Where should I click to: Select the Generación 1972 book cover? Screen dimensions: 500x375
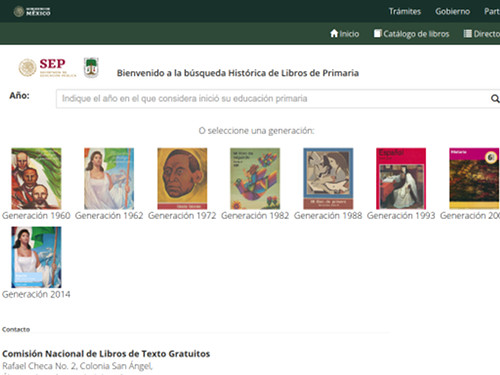click(182, 179)
